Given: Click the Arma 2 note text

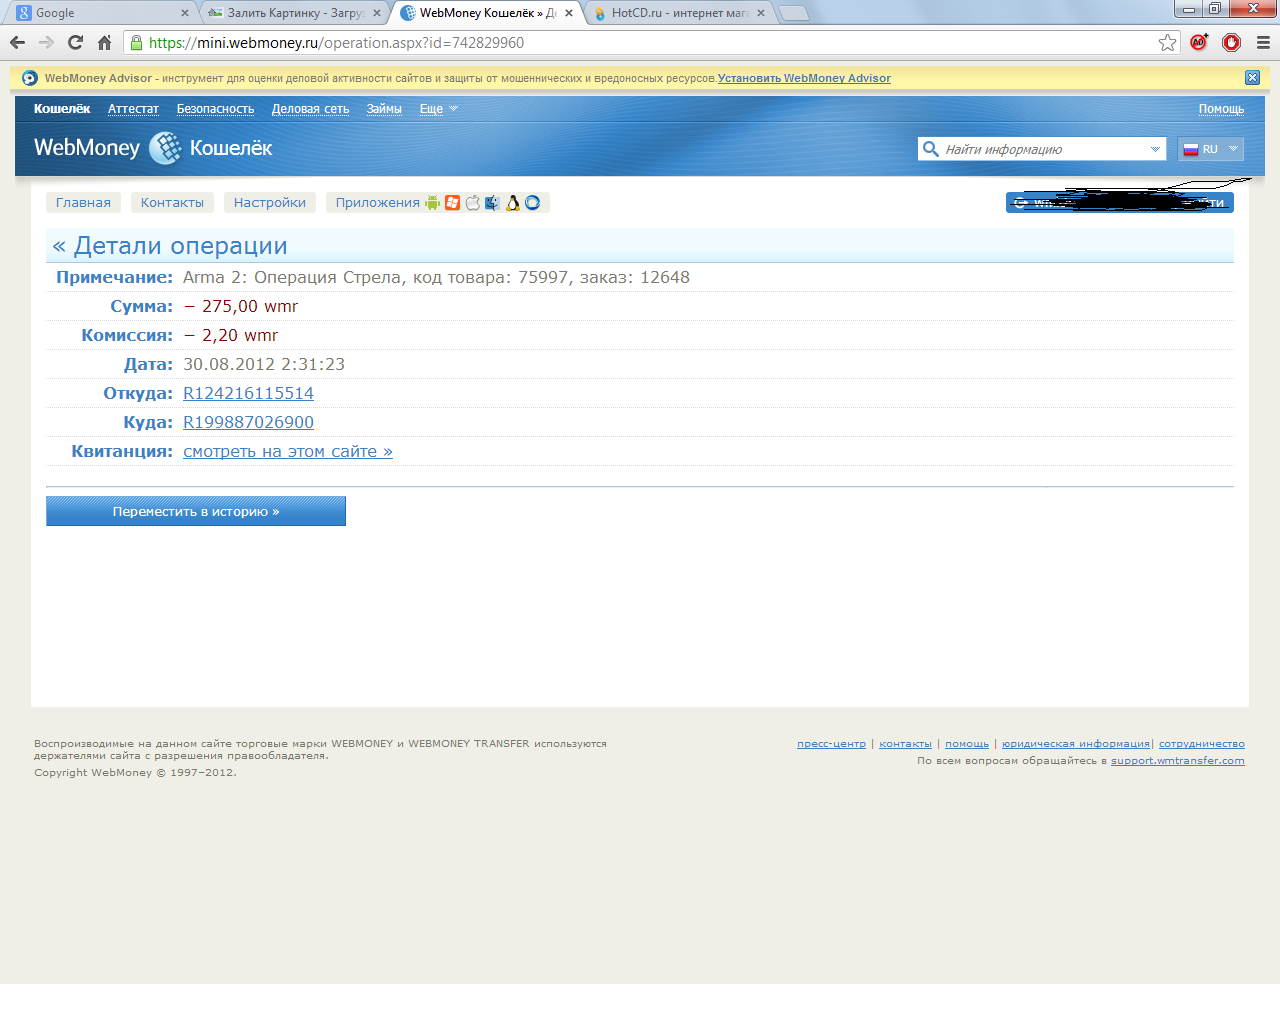Looking at the screenshot, I should 436,278.
